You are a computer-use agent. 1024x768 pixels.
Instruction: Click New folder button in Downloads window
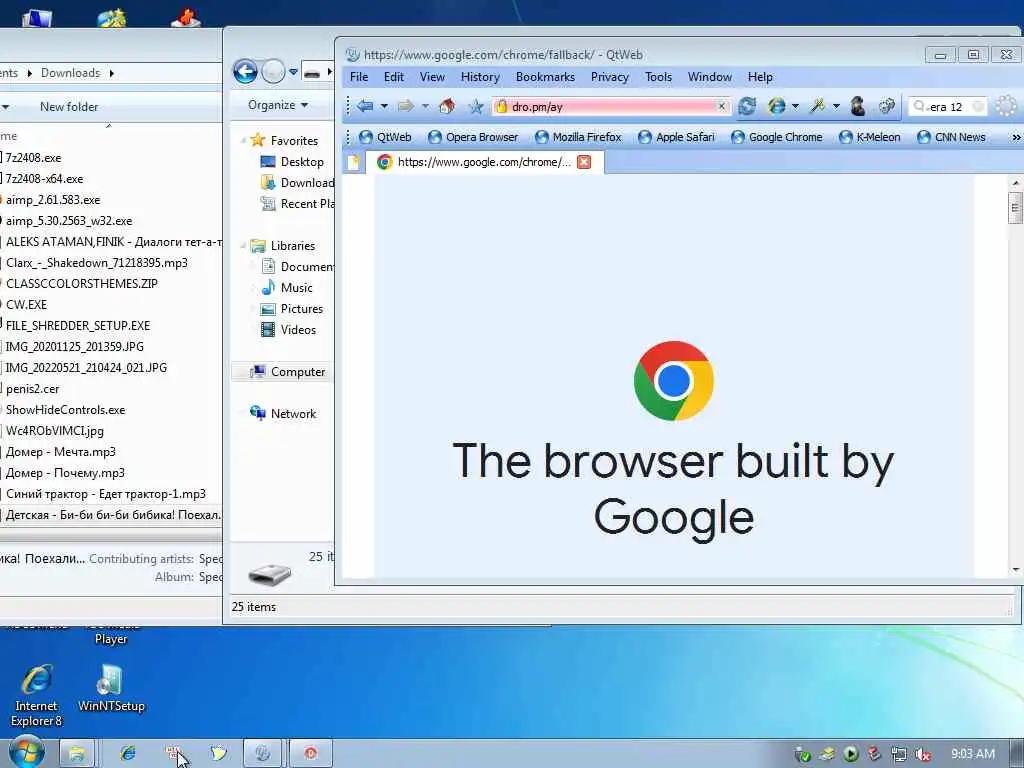pyautogui.click(x=69, y=106)
